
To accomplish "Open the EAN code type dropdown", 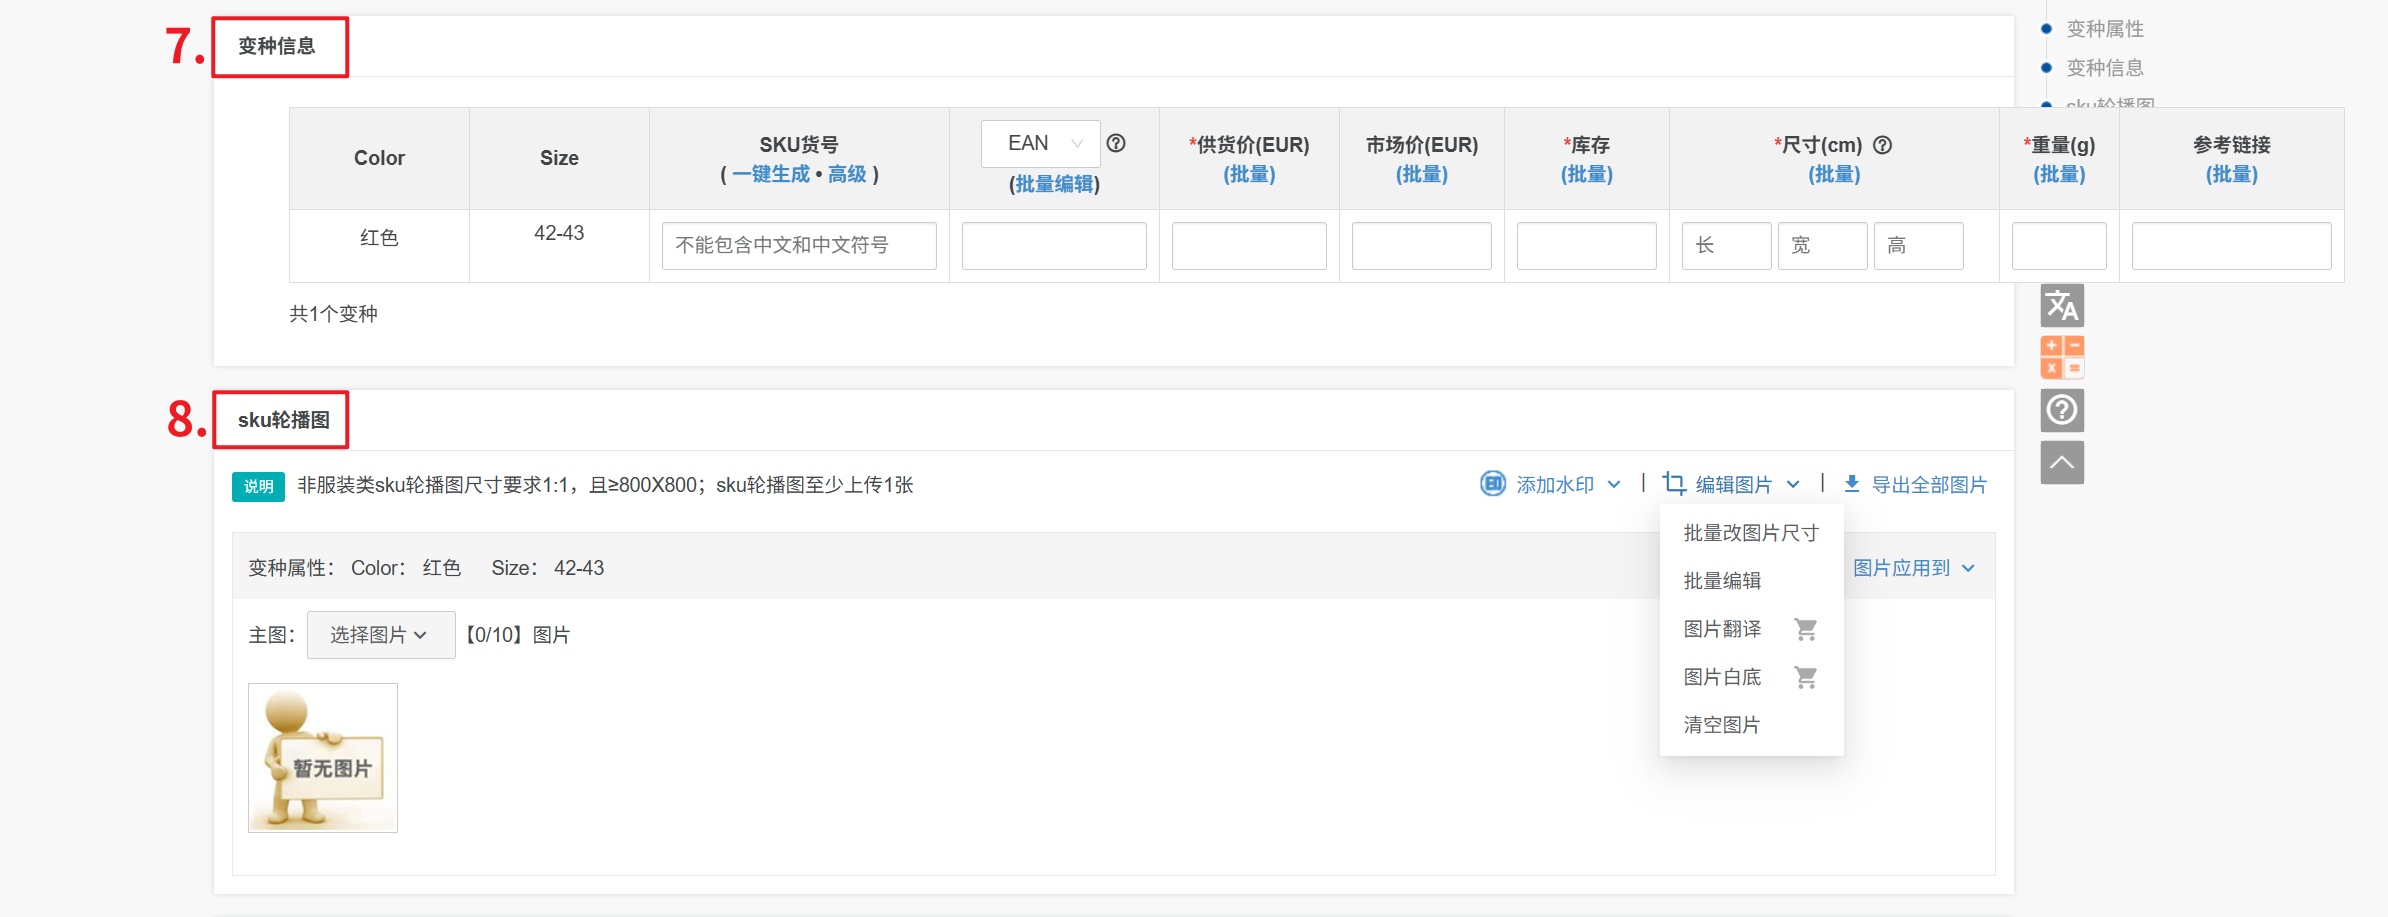I will pos(1040,143).
